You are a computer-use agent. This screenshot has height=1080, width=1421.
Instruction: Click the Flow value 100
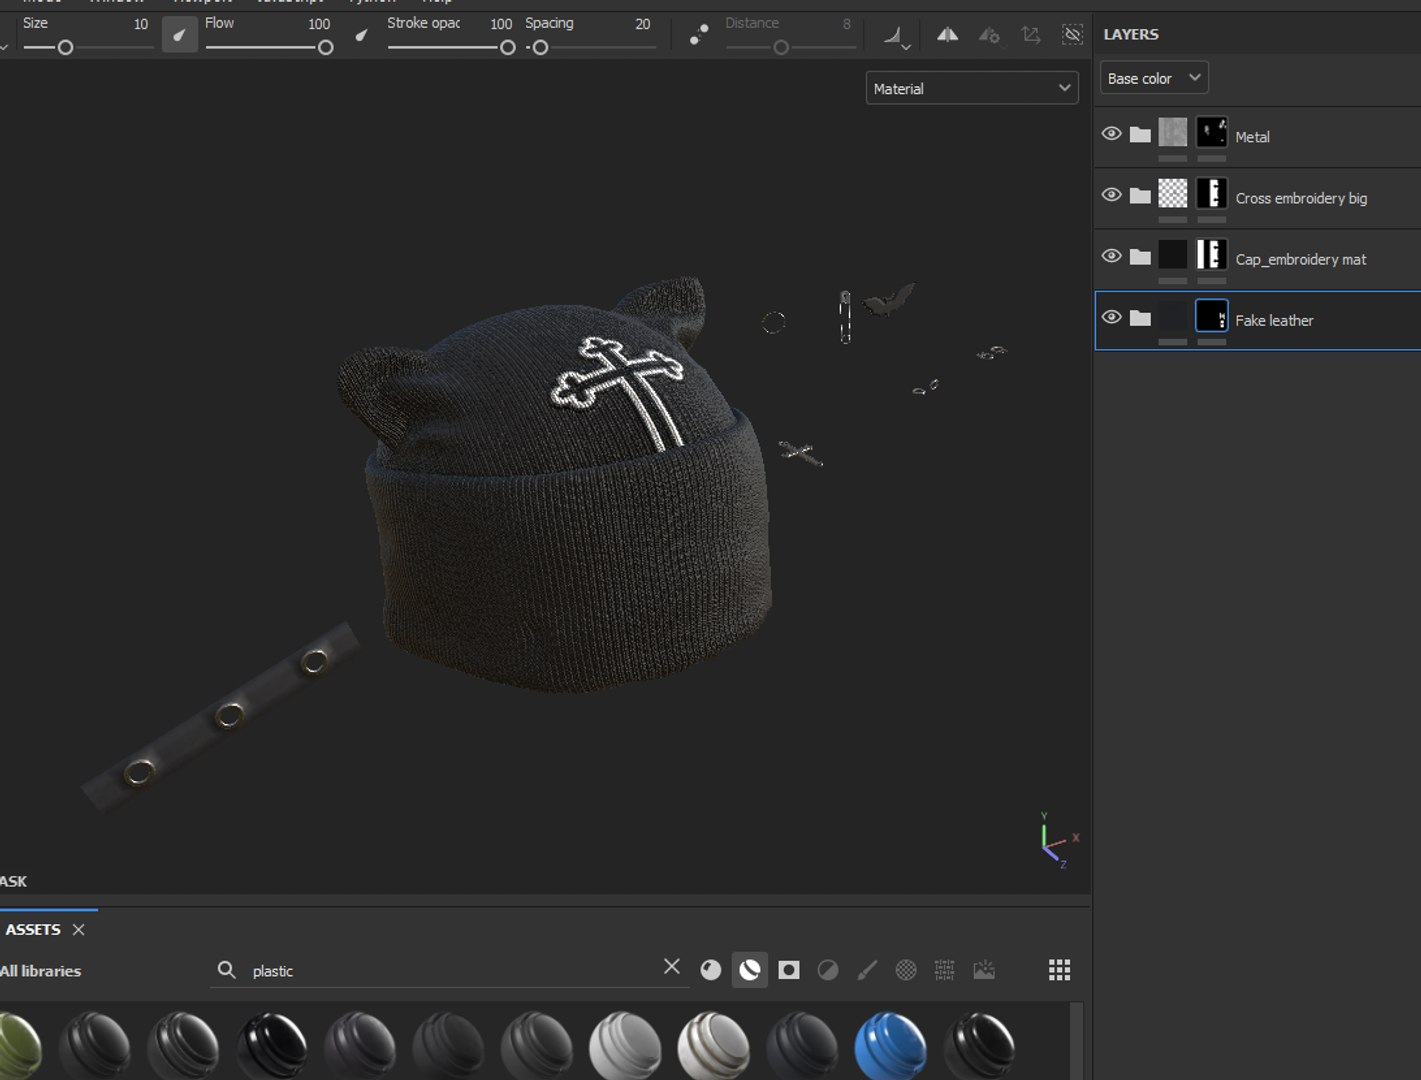click(319, 24)
